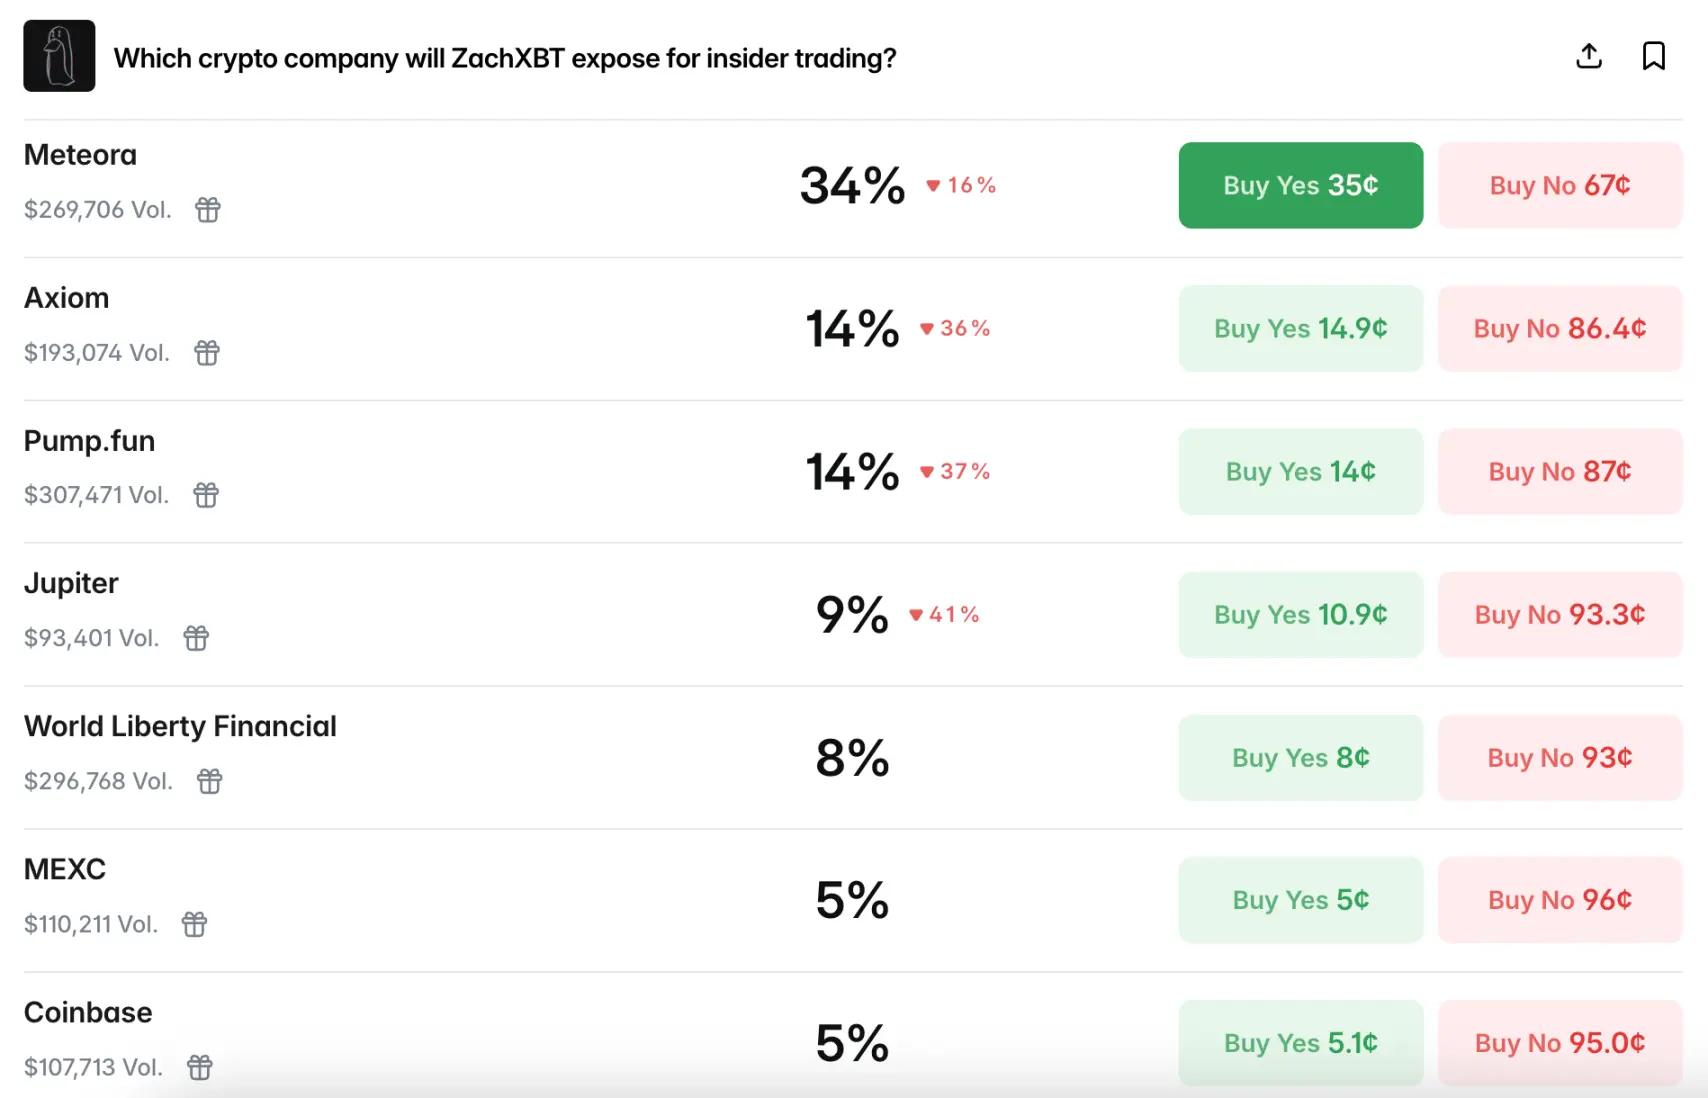Buy No 95.0¢ on Coinbase
This screenshot has width=1708, height=1098.
1559,1043
